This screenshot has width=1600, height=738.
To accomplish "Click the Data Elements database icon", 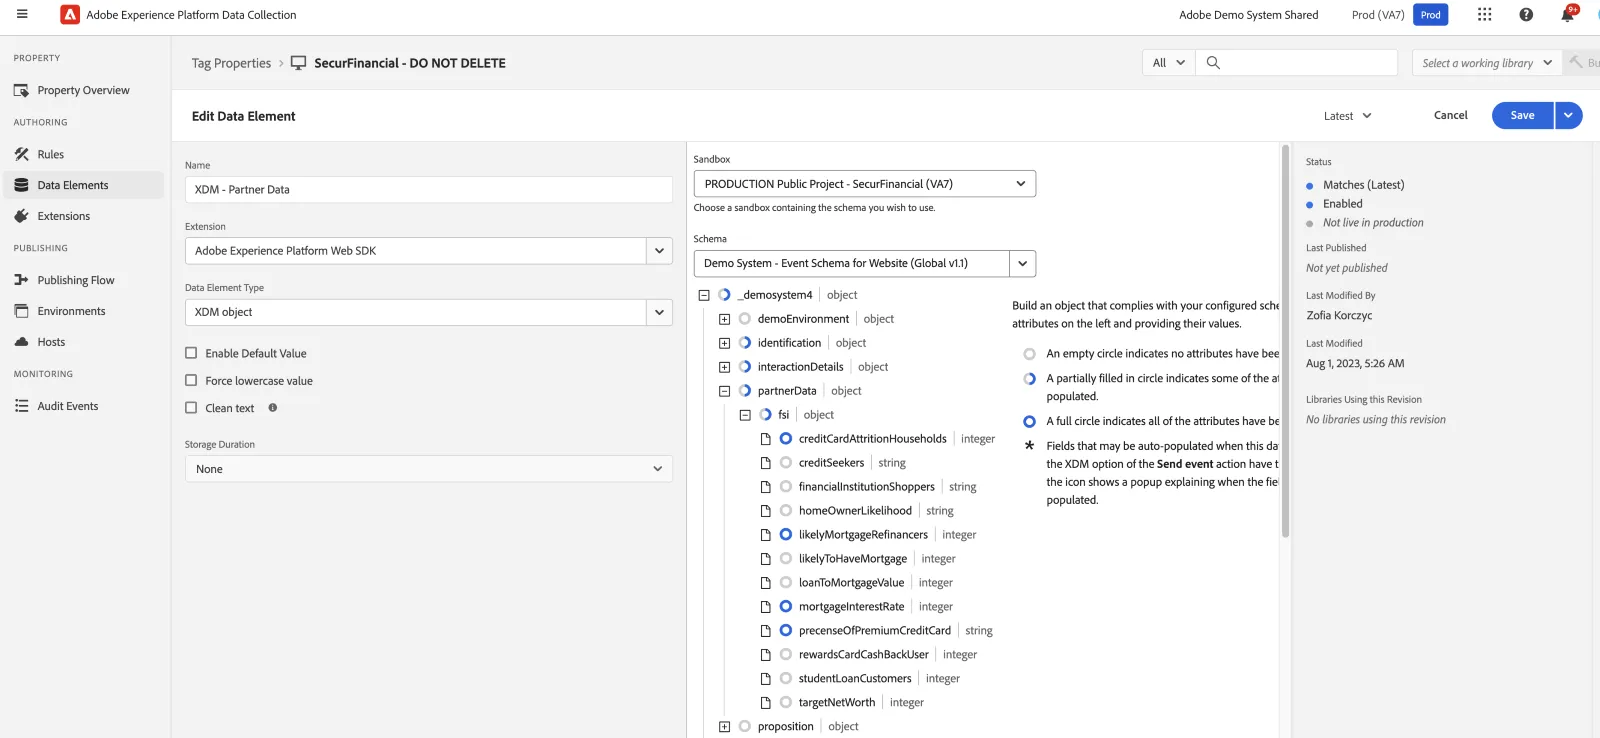I will pyautogui.click(x=21, y=185).
